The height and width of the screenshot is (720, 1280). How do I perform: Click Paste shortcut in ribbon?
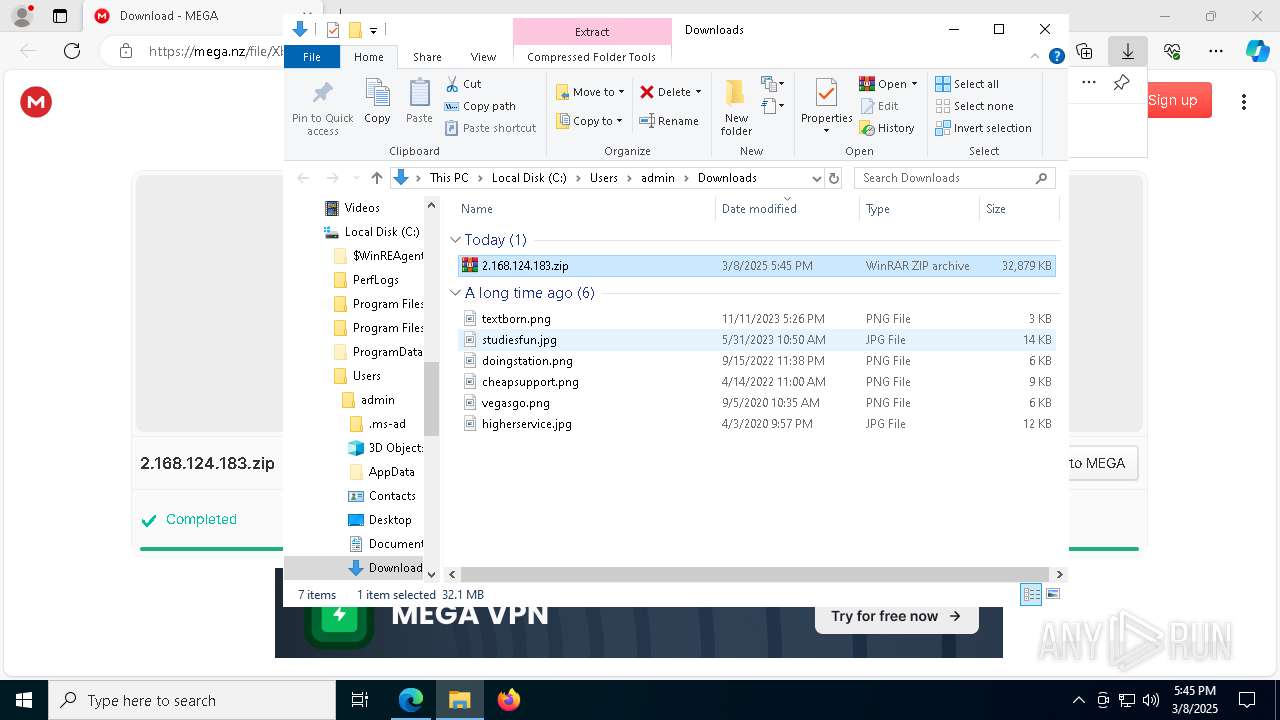tap(490, 128)
